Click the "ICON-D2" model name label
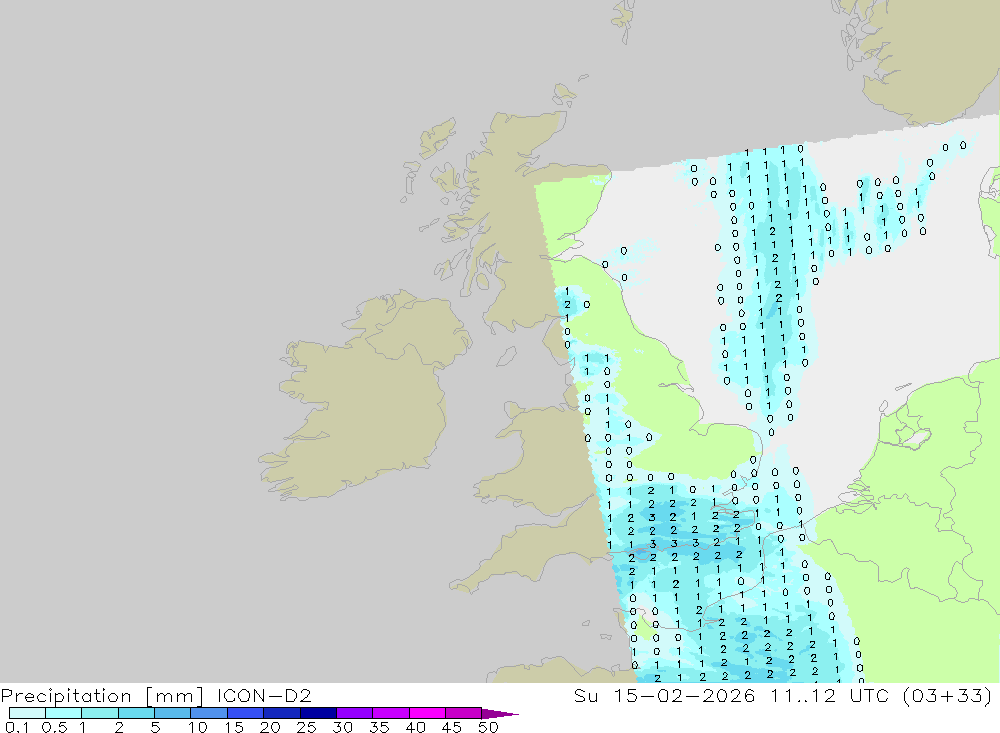The image size is (1000, 733). point(264,695)
